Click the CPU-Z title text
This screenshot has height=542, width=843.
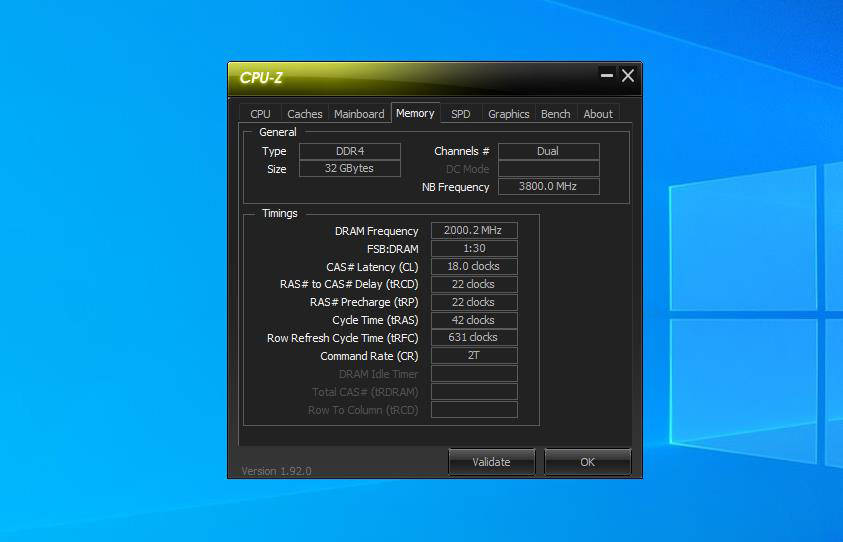[x=261, y=78]
